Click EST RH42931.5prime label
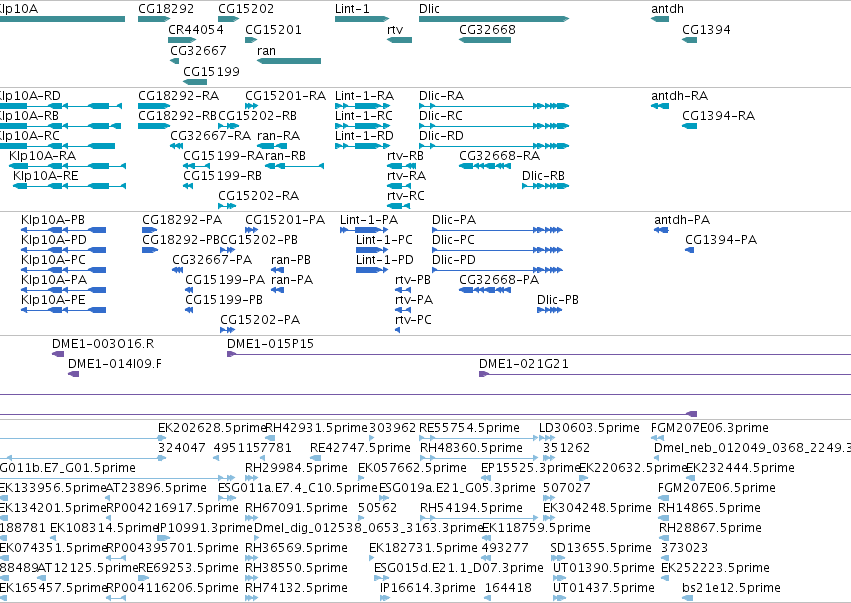This screenshot has width=851, height=603. 317,428
